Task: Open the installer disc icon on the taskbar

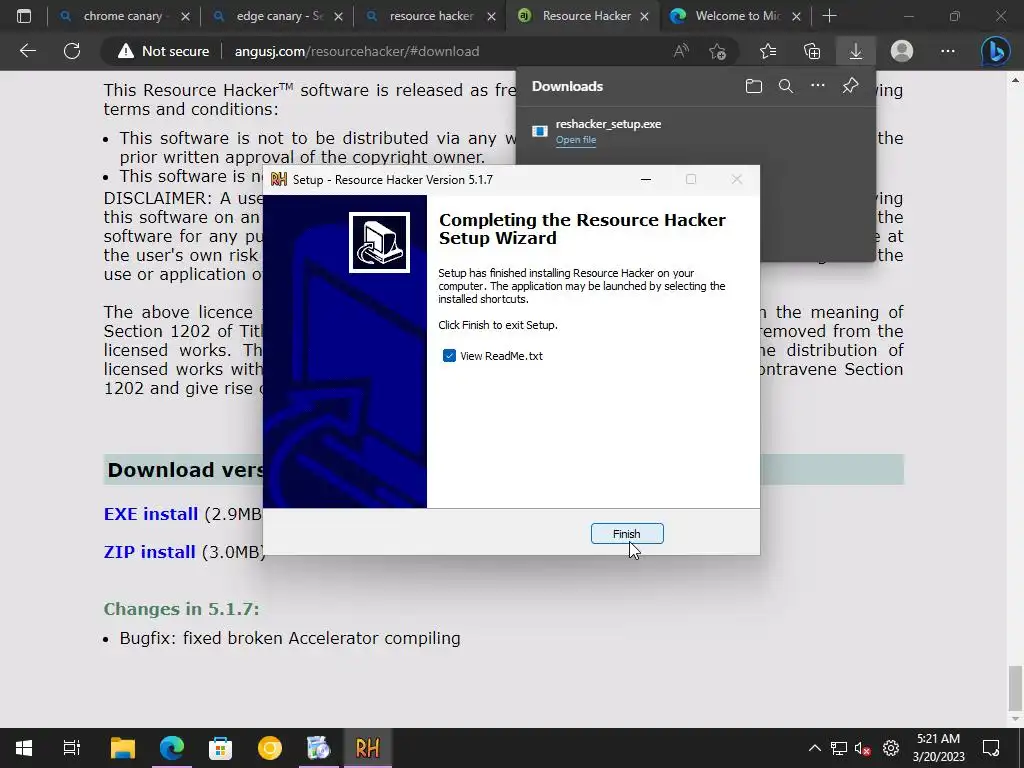Action: (x=319, y=748)
